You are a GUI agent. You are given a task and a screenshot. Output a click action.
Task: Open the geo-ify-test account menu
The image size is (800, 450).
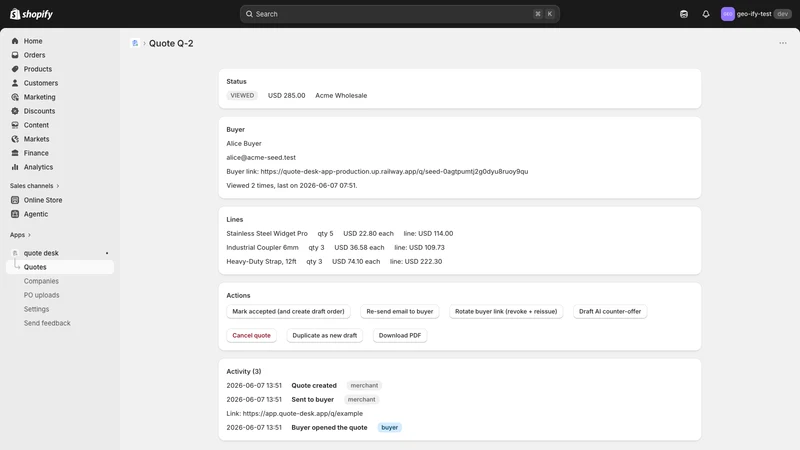[x=756, y=14]
